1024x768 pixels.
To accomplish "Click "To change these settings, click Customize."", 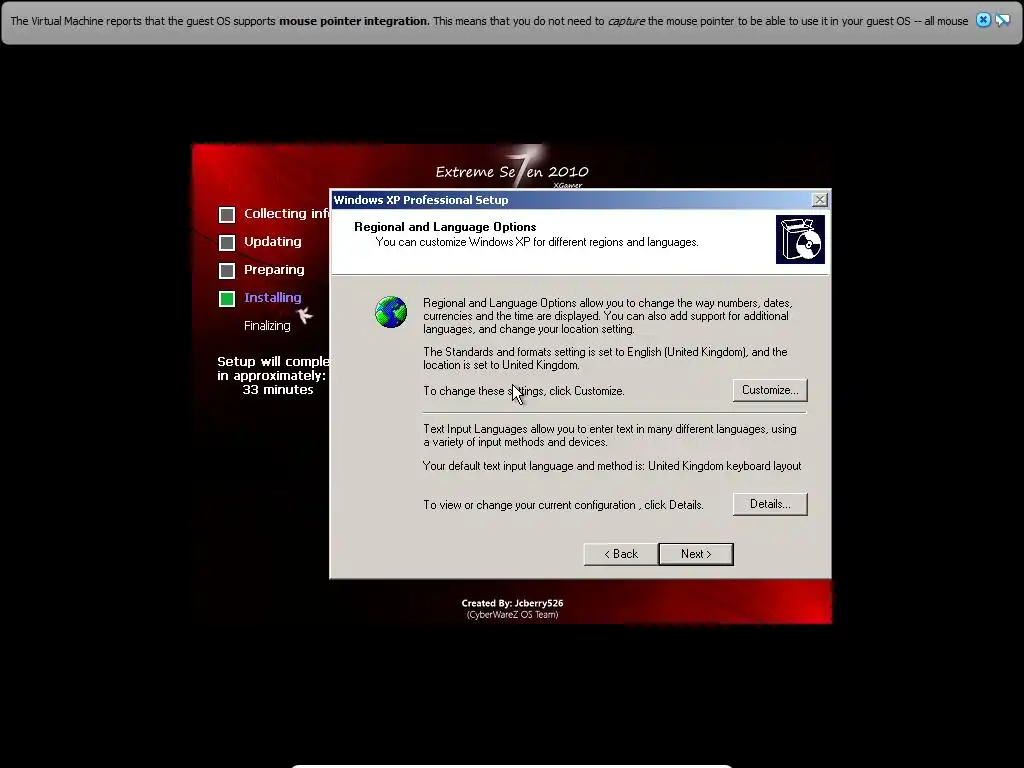I will [x=524, y=391].
